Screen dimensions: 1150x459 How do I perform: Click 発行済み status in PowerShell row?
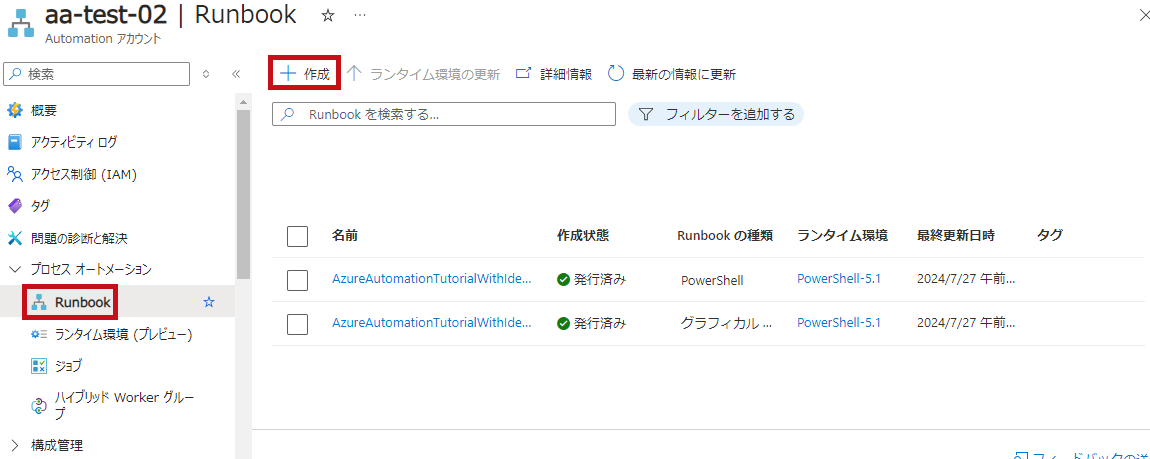pyautogui.click(x=599, y=279)
